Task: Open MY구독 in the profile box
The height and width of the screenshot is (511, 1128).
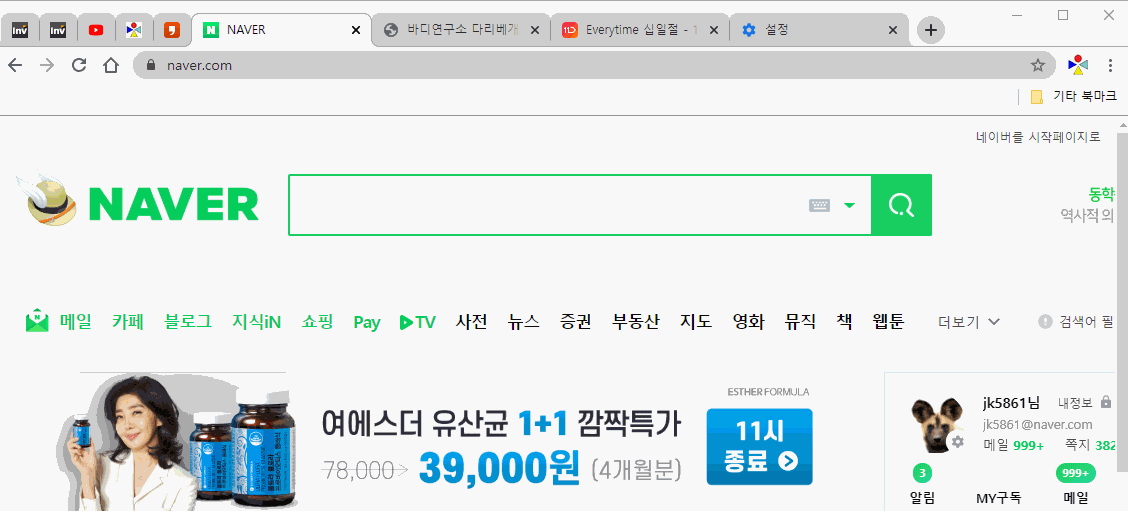Action: [999, 497]
